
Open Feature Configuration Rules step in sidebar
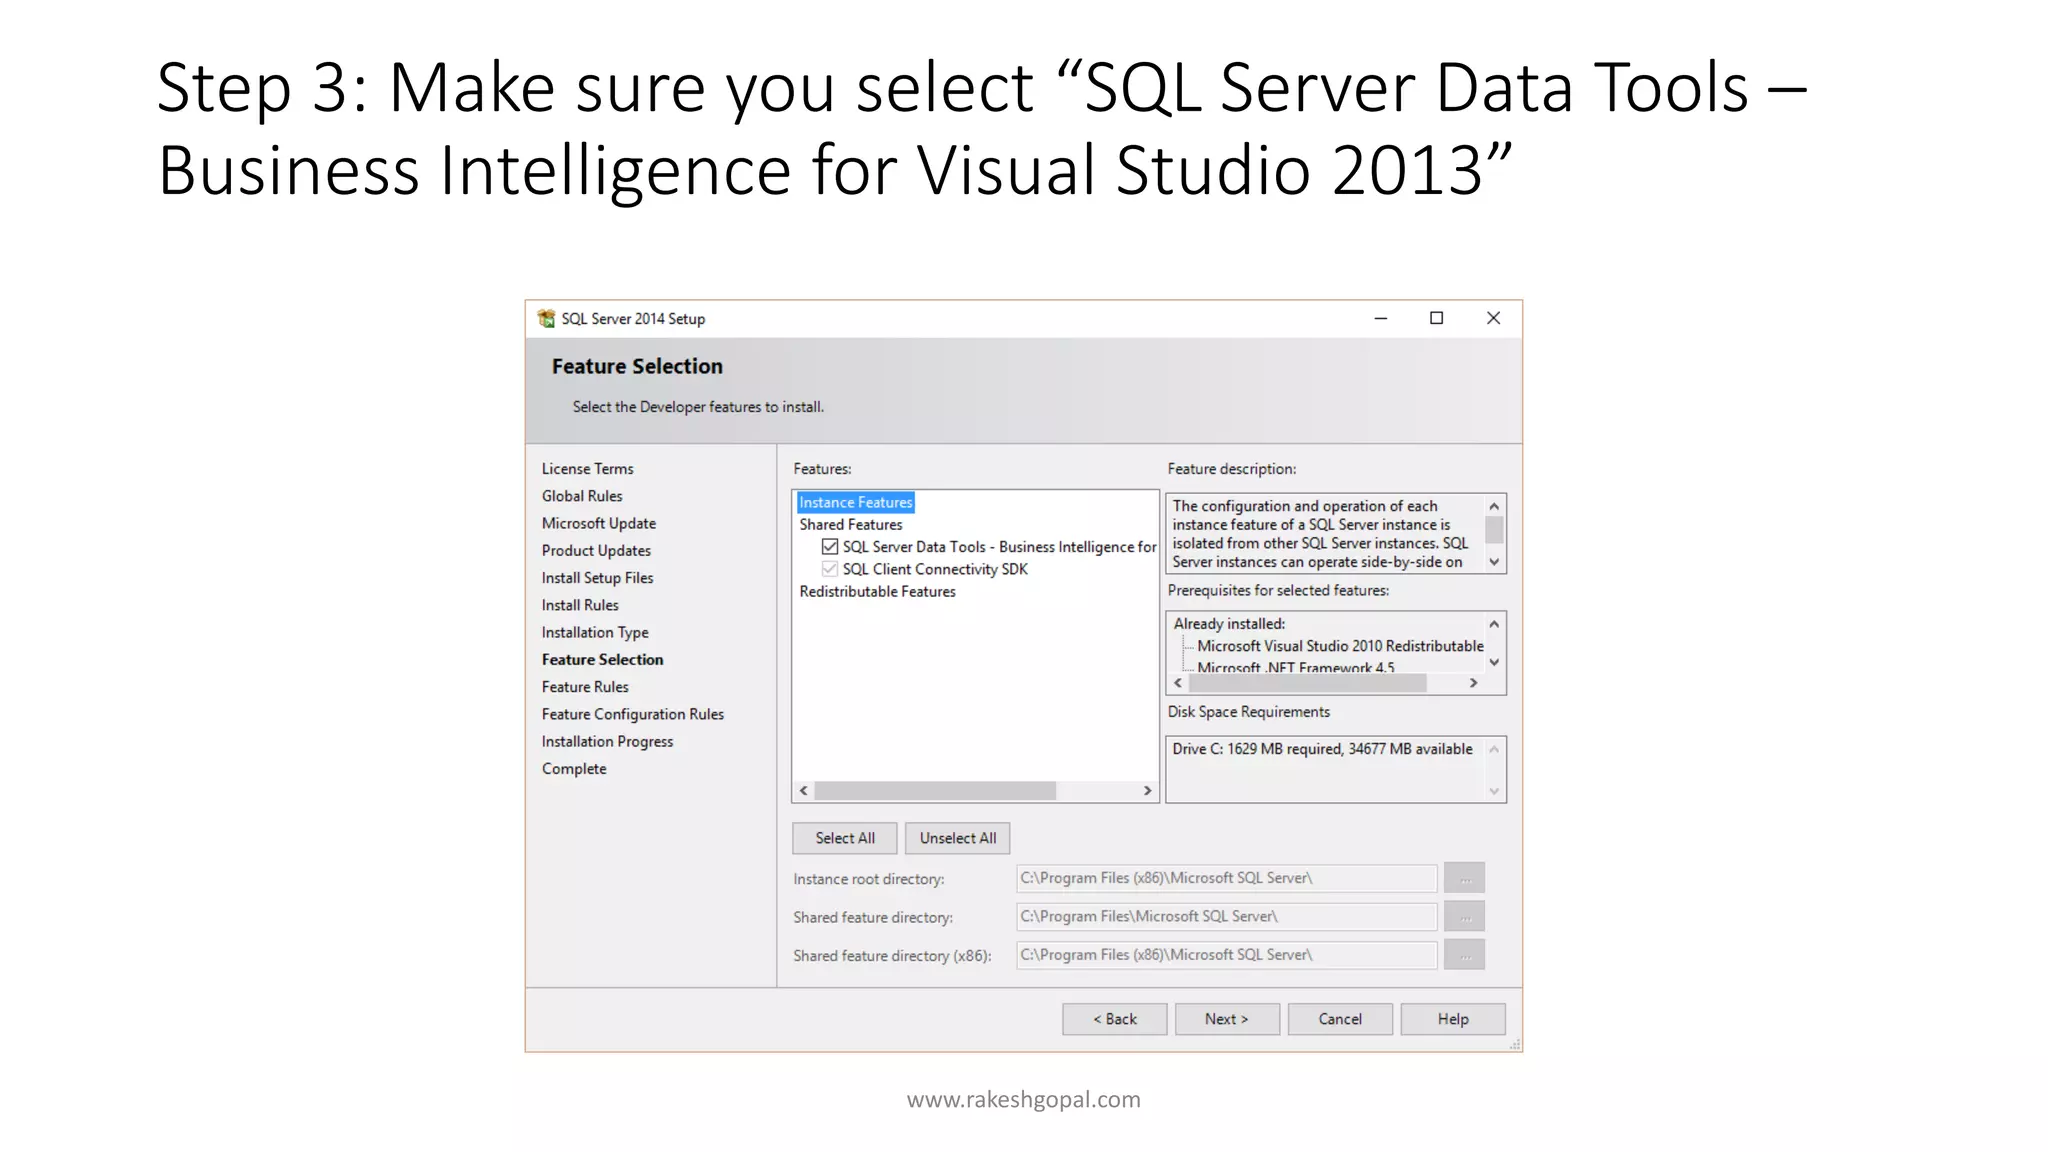click(633, 714)
